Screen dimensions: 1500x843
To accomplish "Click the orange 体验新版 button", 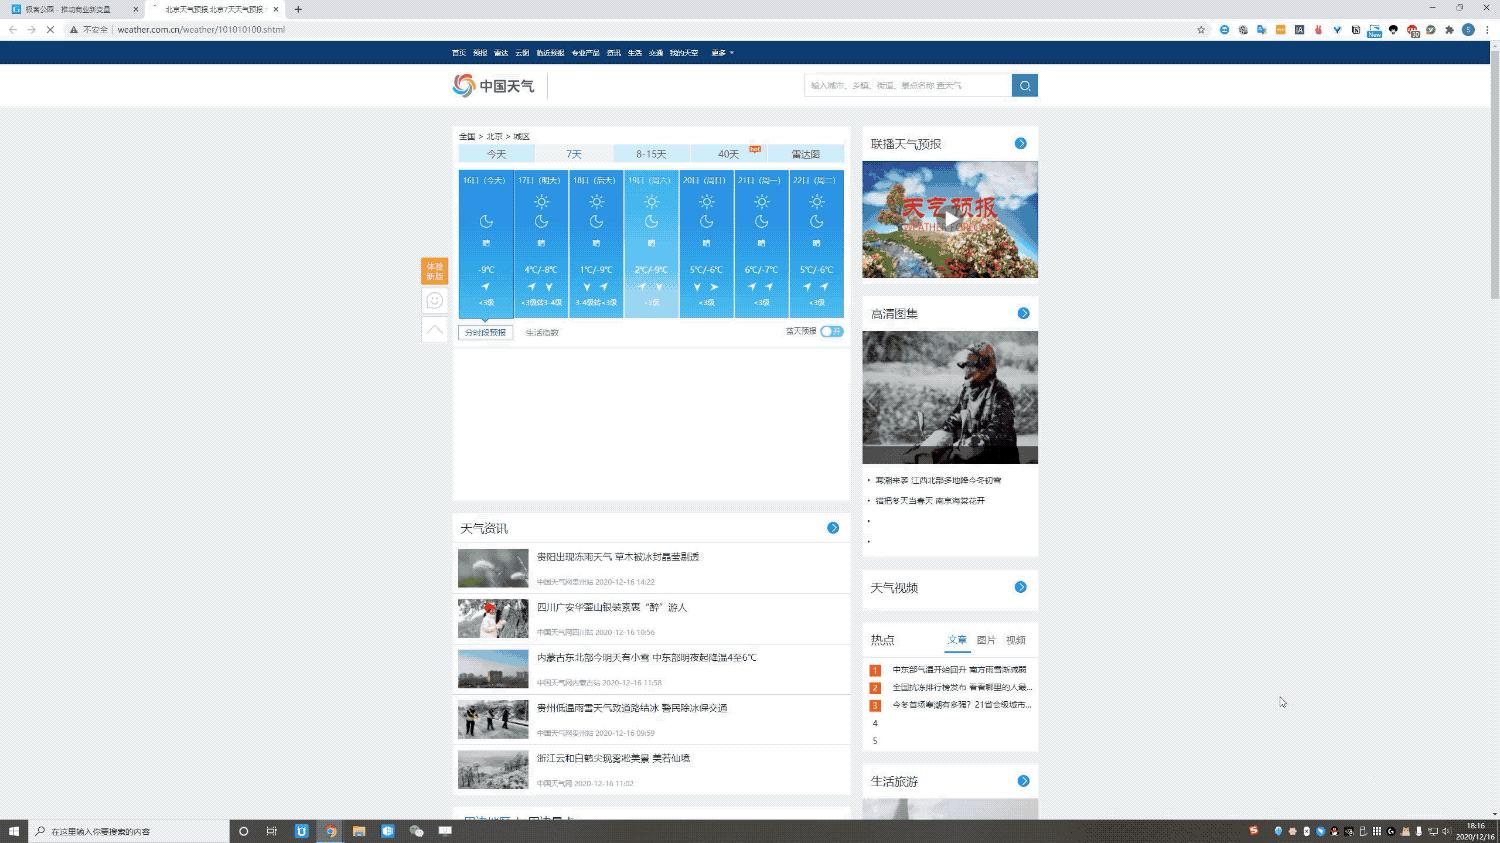I will (x=434, y=271).
